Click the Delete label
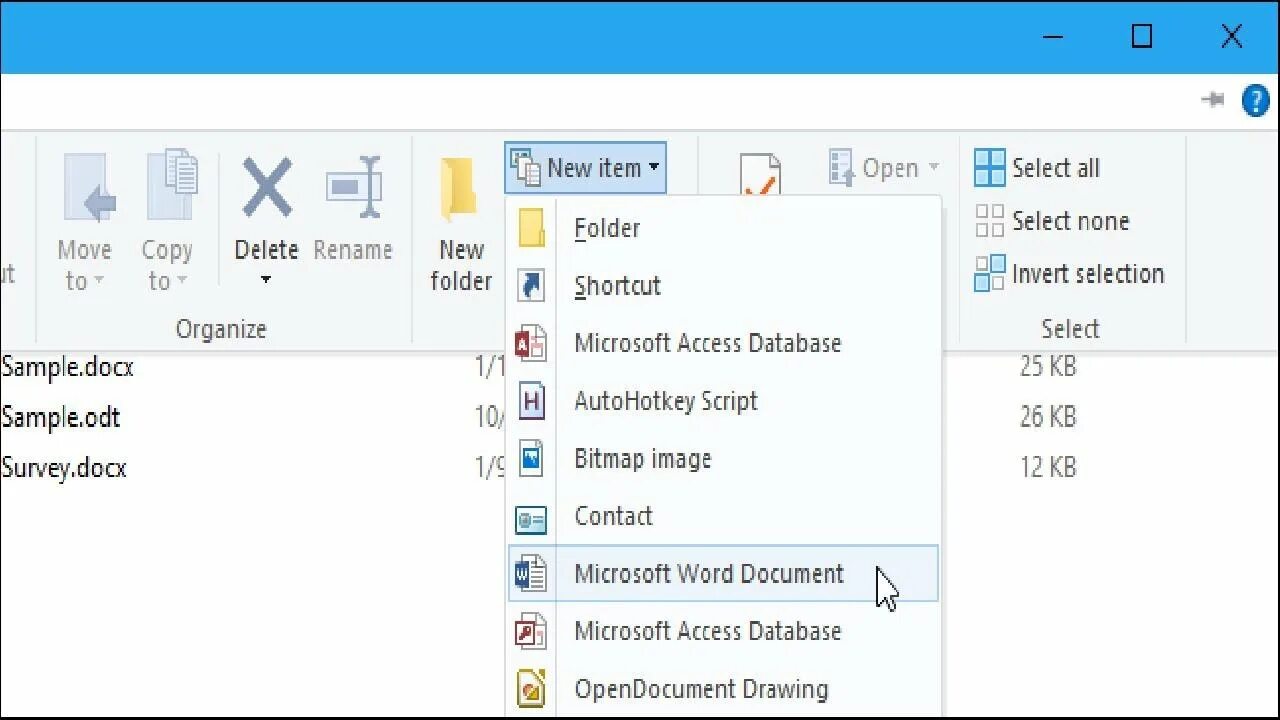The width and height of the screenshot is (1280, 720). (266, 250)
